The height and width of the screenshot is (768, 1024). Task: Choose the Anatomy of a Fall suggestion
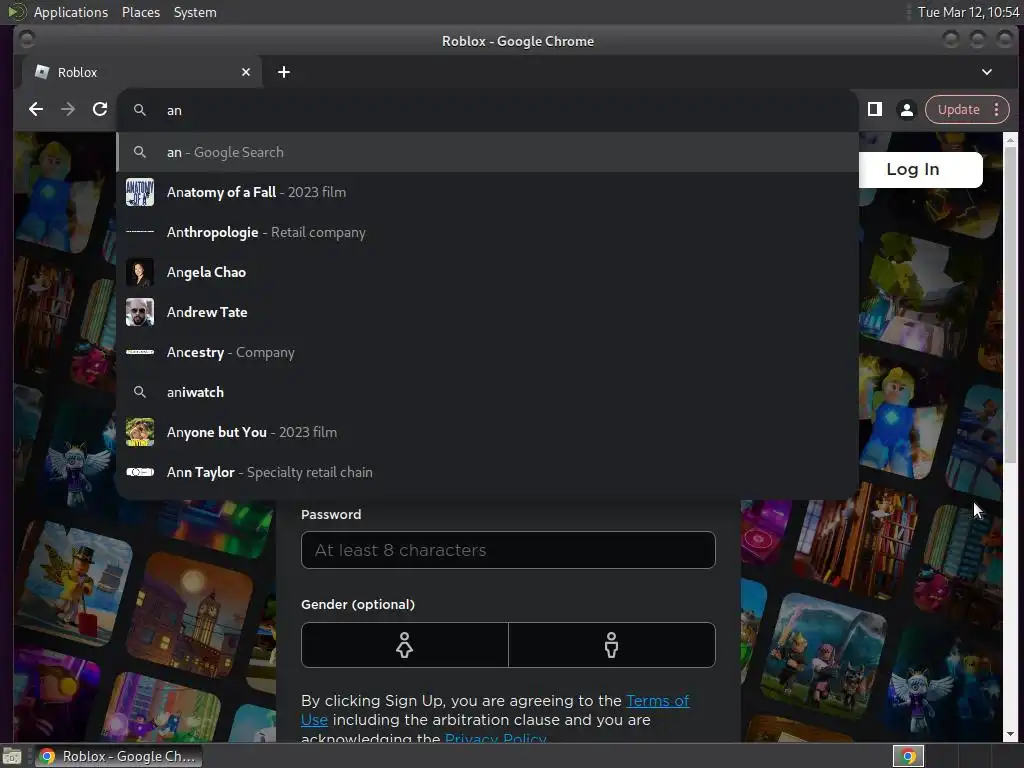click(x=487, y=192)
